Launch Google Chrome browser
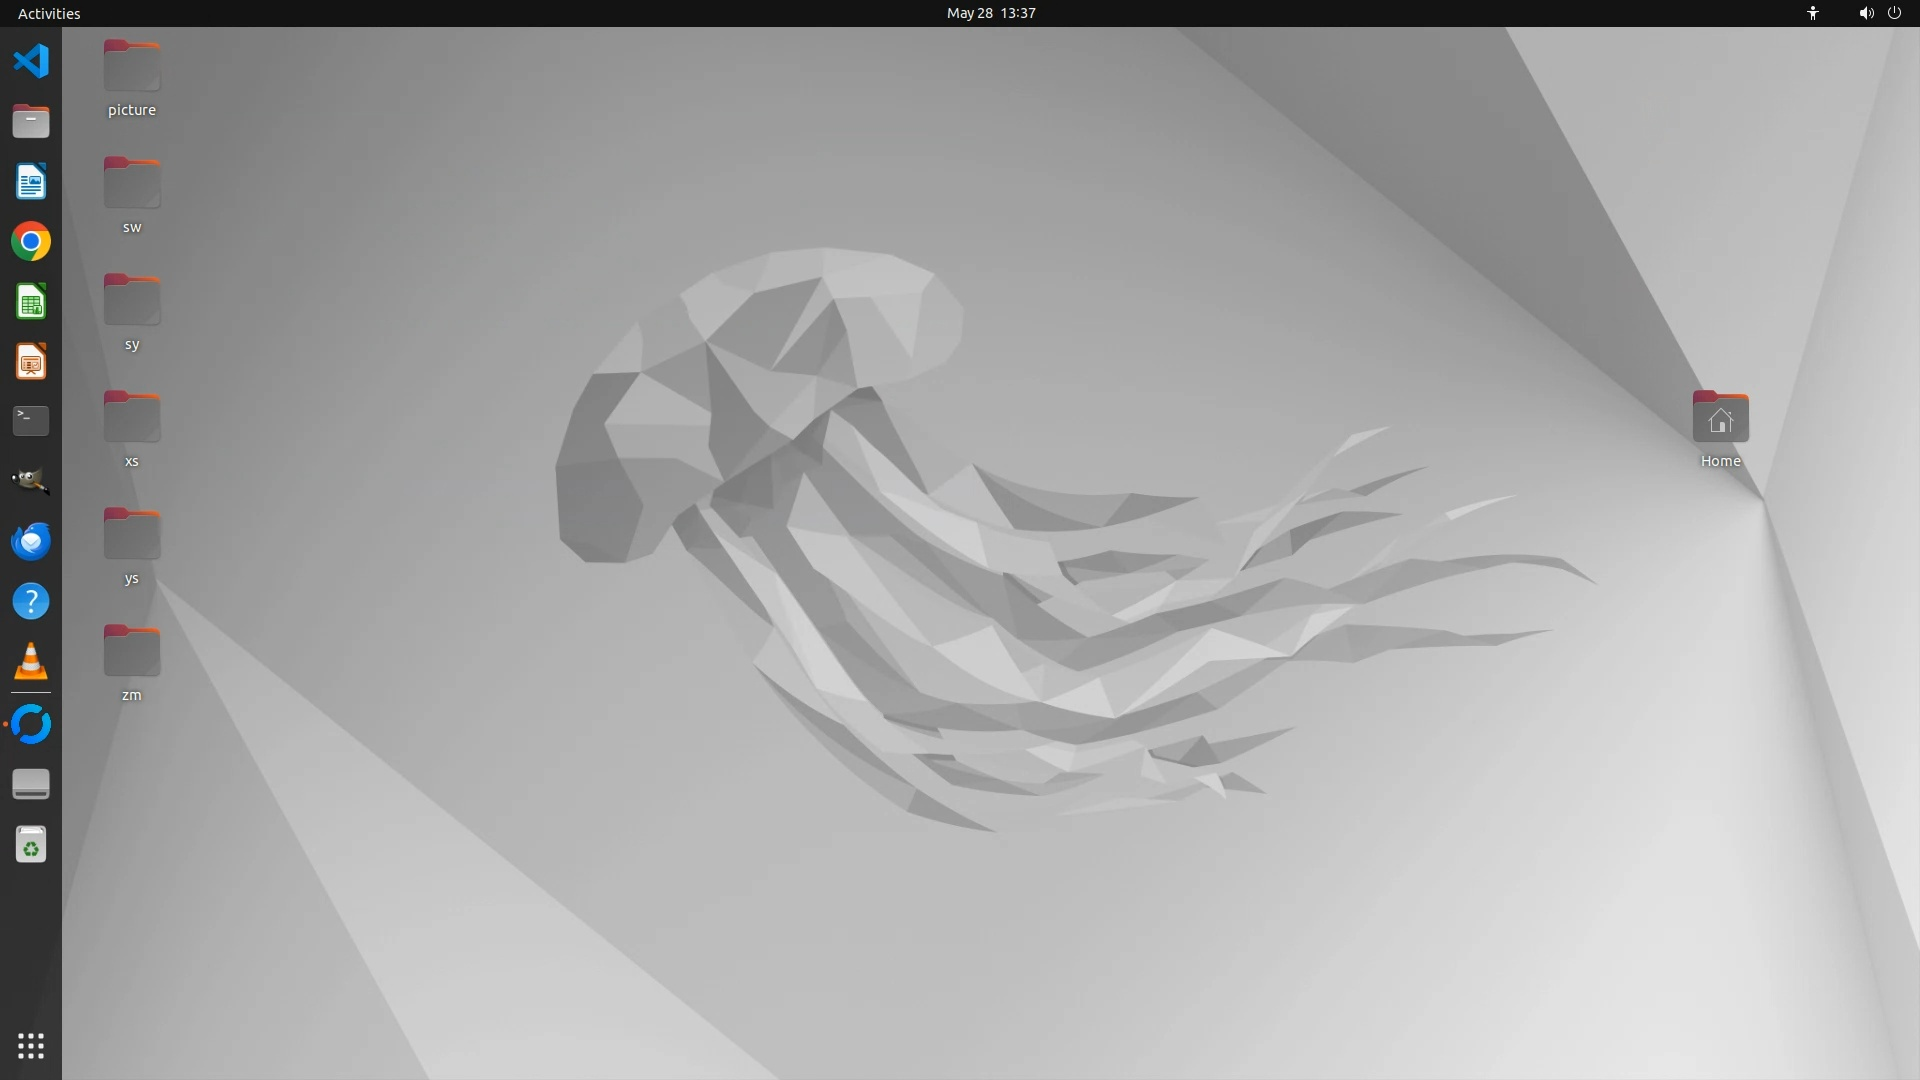Image resolution: width=1920 pixels, height=1080 pixels. (31, 242)
